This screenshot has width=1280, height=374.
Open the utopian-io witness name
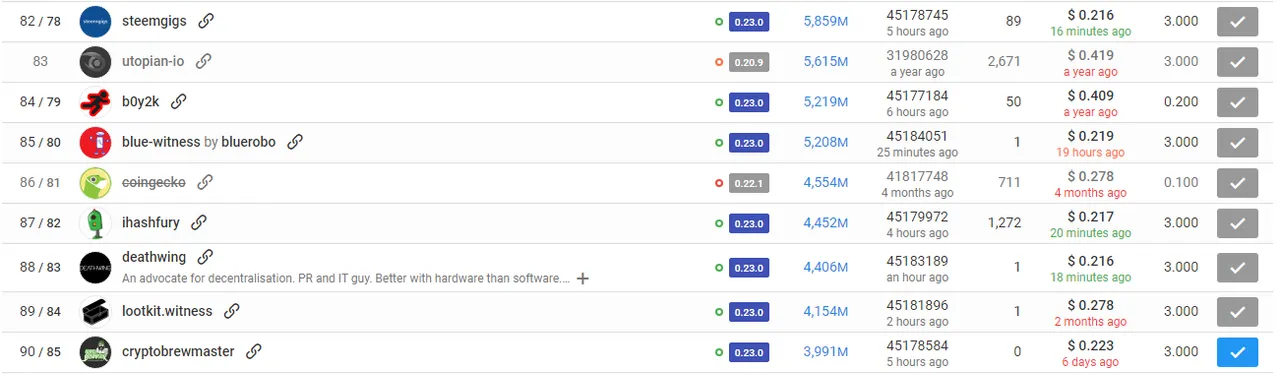pos(153,61)
